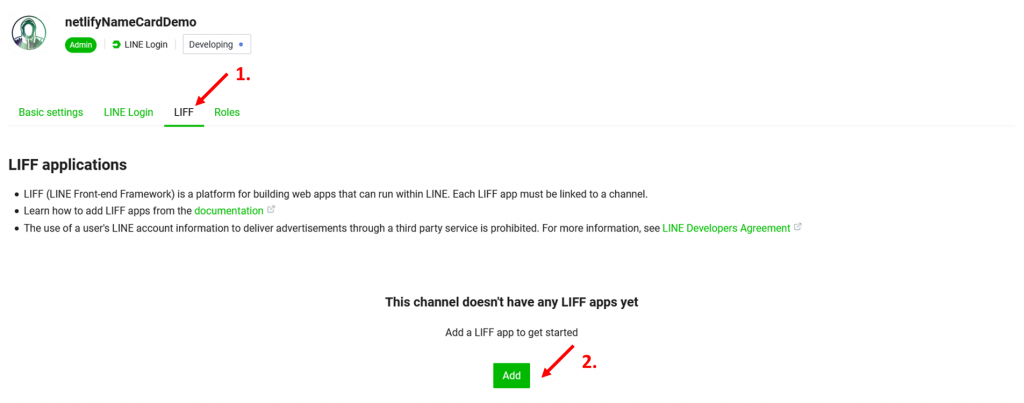The width and height of the screenshot is (1024, 403).
Task: Click "This channel doesn't have any LIFF apps yet"
Action: (511, 302)
